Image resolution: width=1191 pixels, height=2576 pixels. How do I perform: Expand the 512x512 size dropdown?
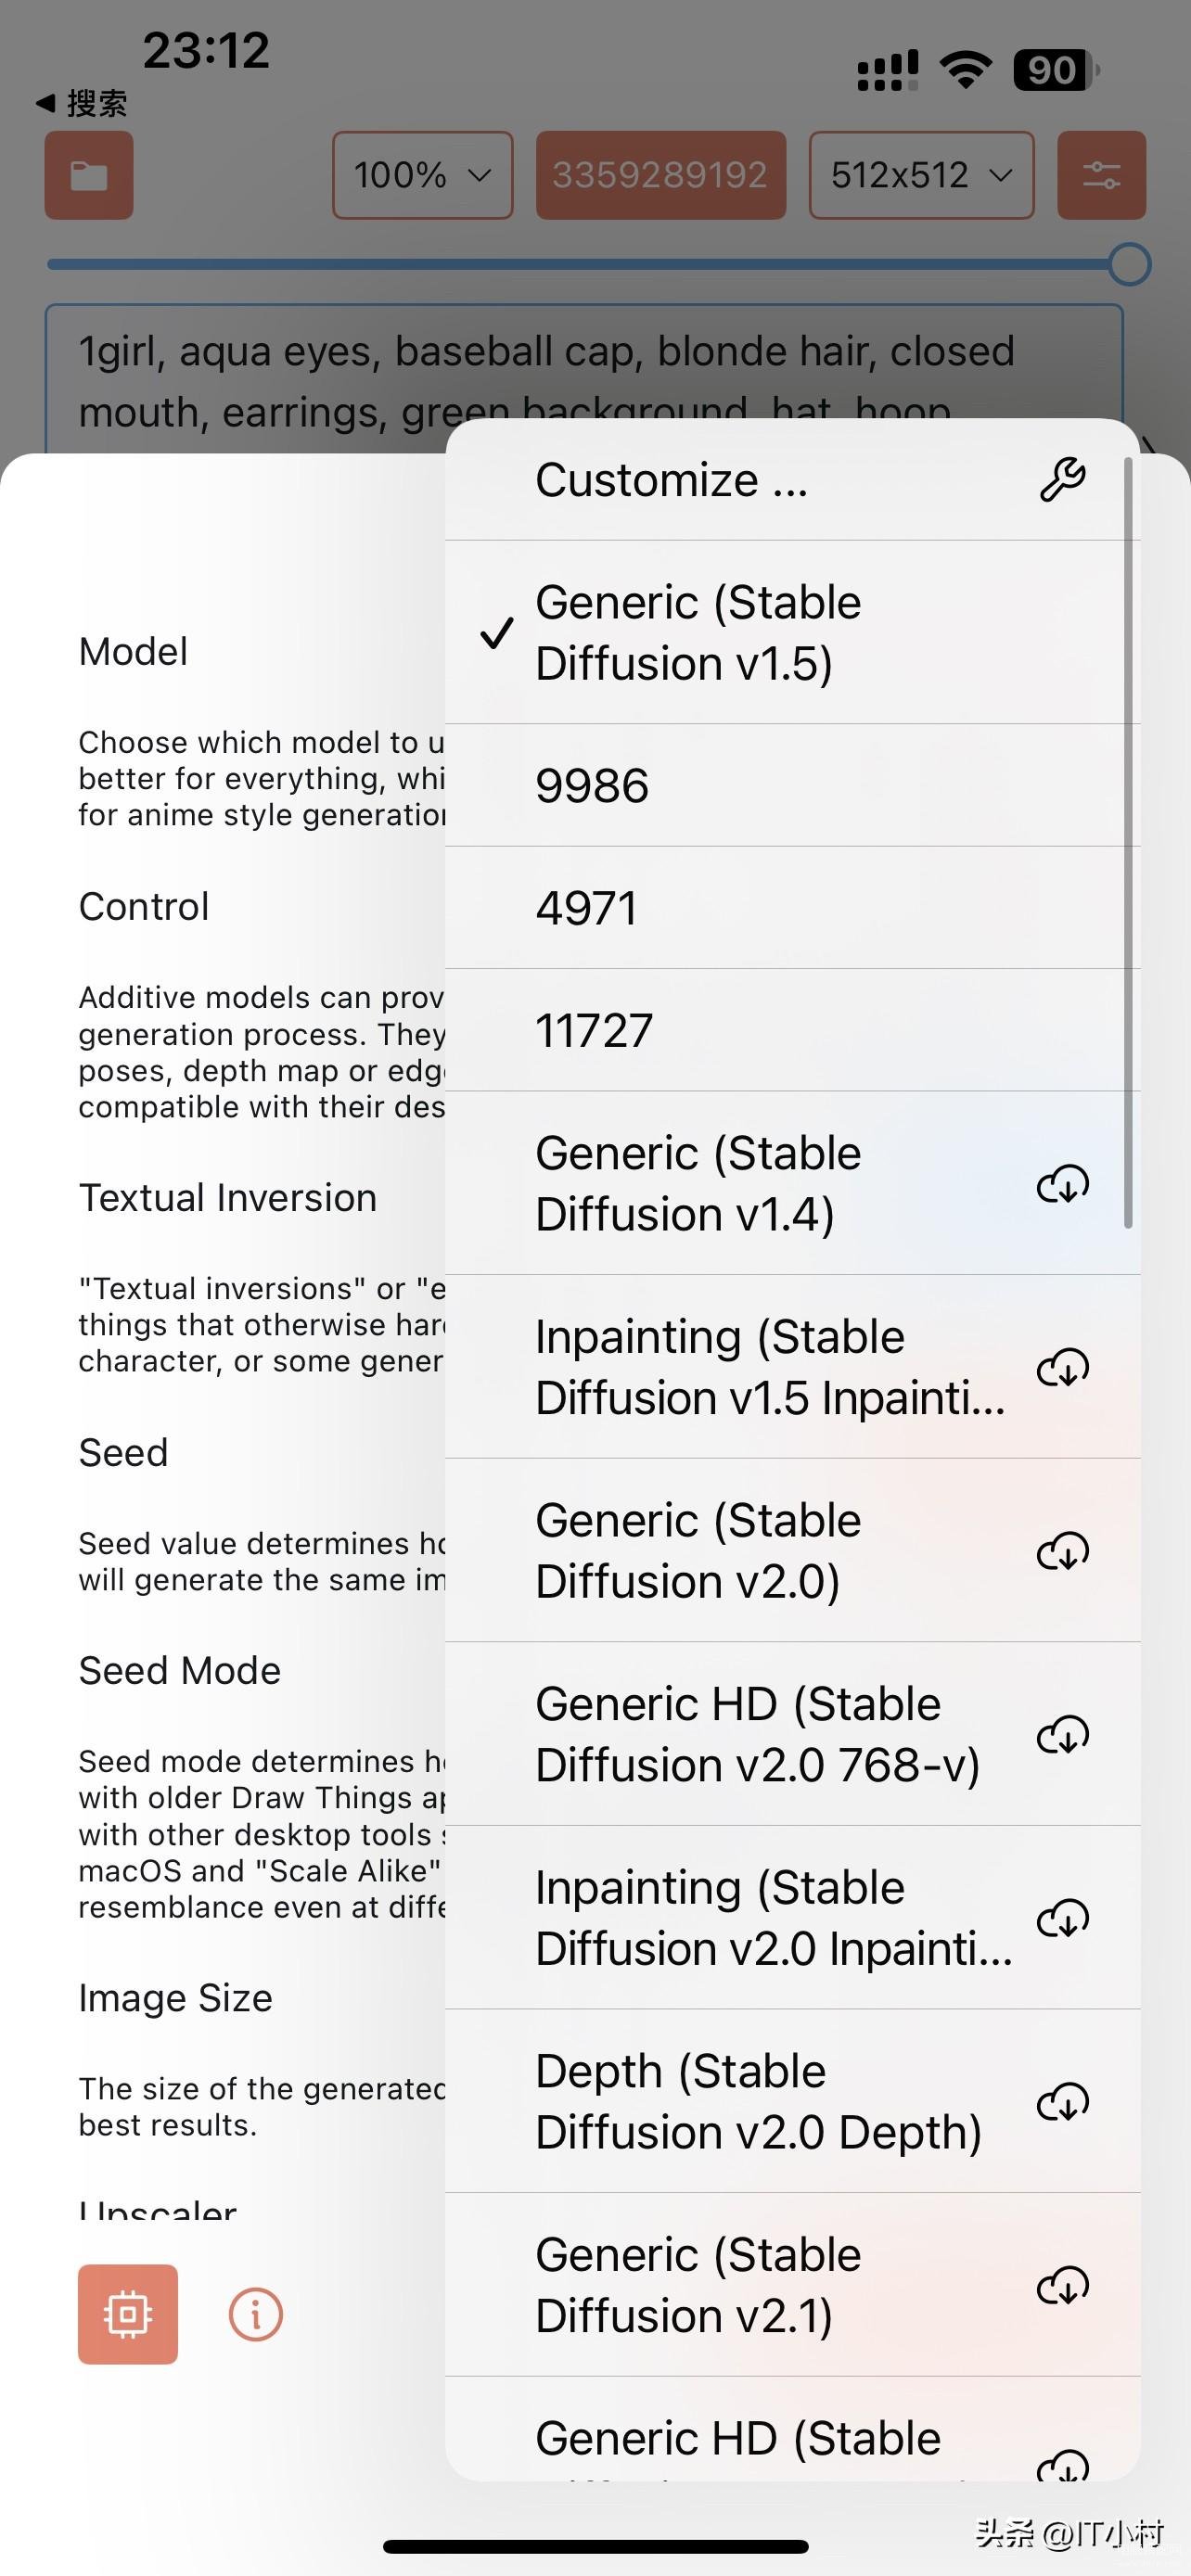click(921, 175)
